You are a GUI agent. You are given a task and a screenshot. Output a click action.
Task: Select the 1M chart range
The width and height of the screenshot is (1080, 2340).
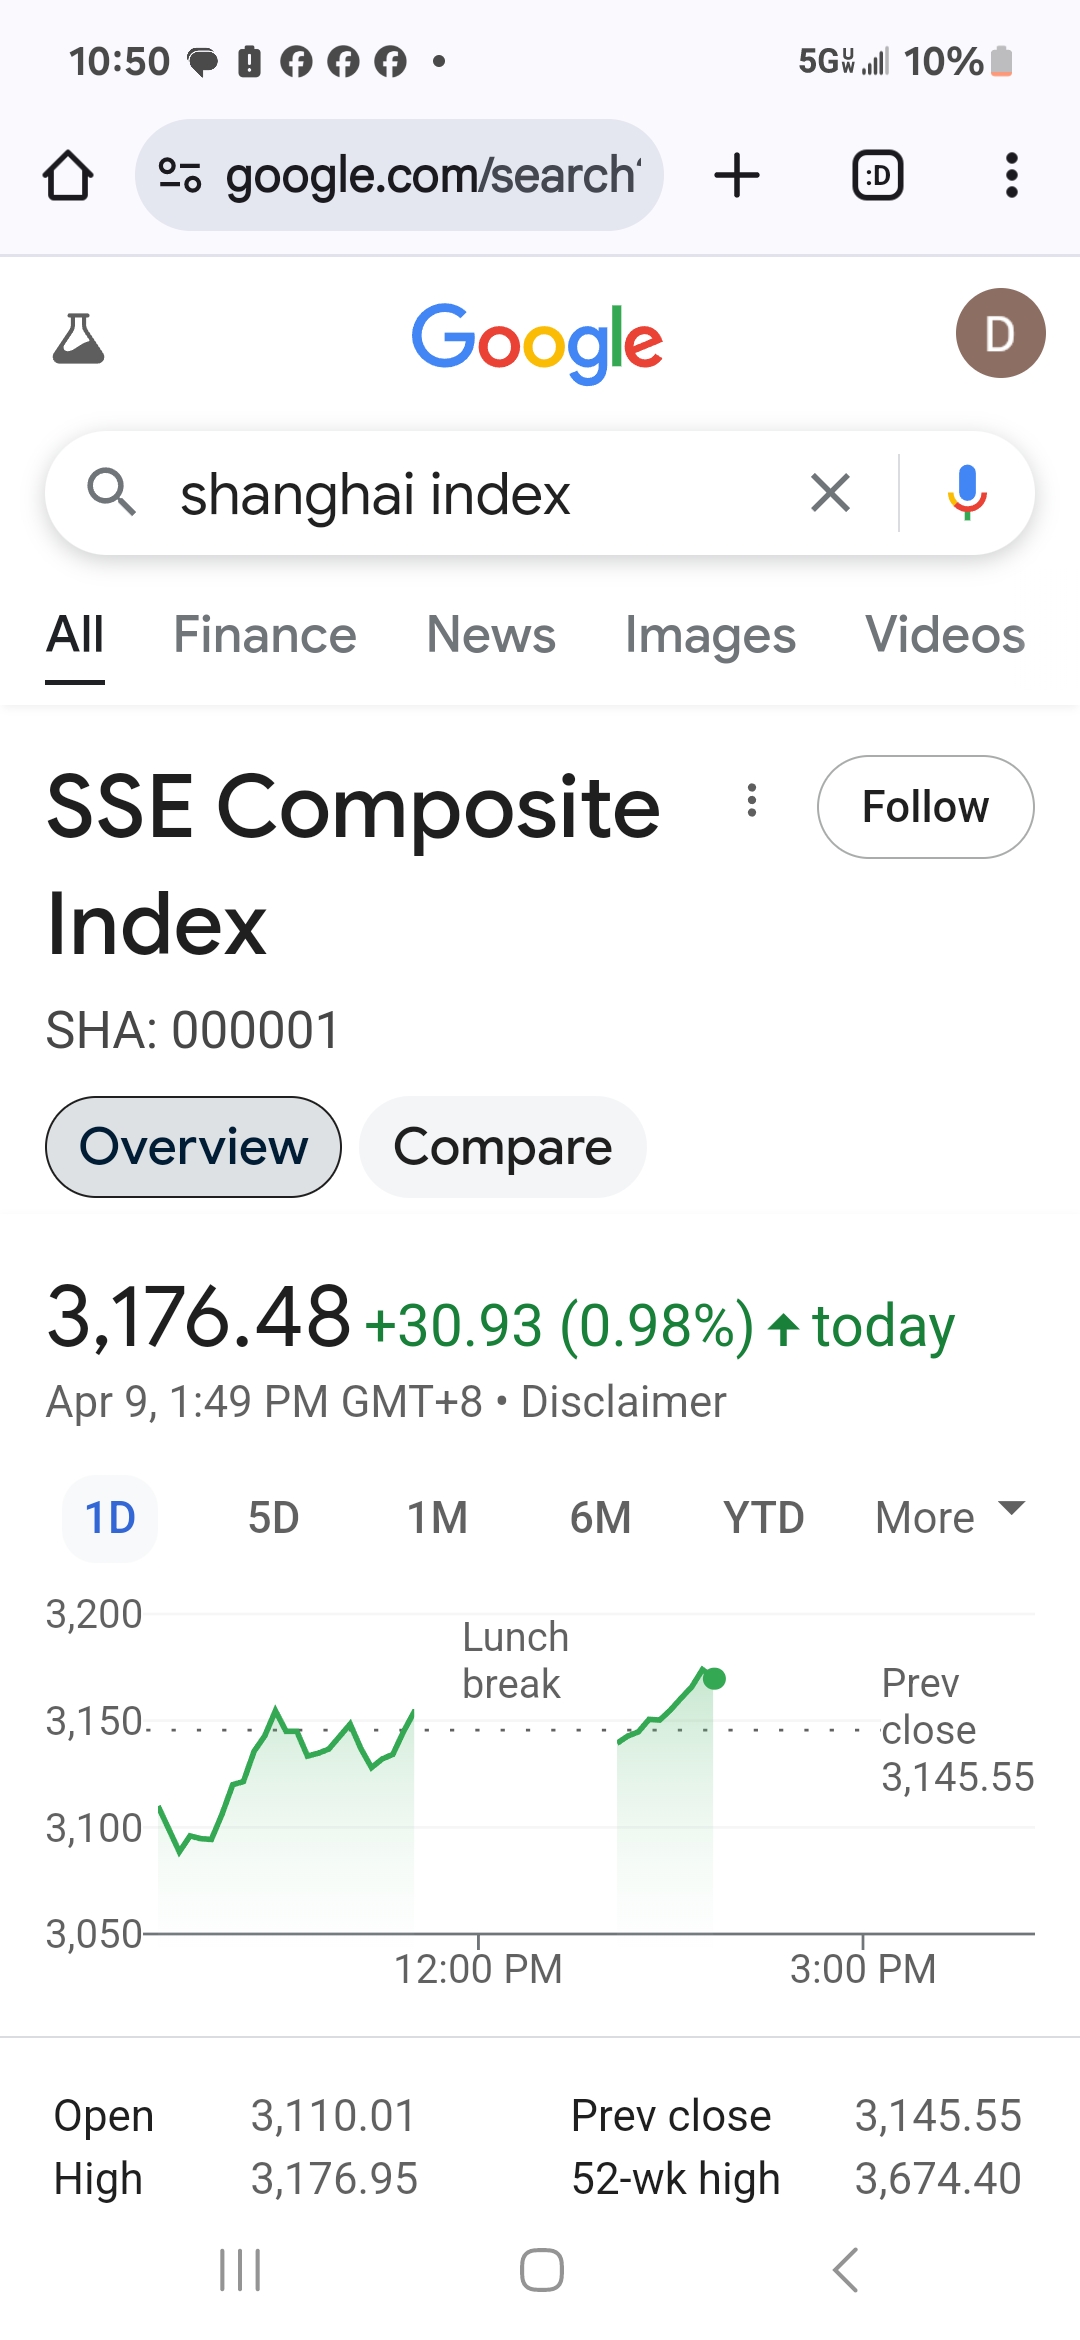tap(437, 1518)
